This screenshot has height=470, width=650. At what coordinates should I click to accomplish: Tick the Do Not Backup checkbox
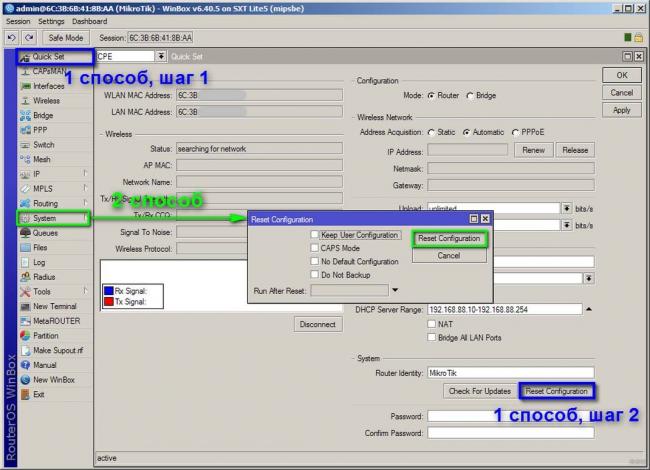315,274
